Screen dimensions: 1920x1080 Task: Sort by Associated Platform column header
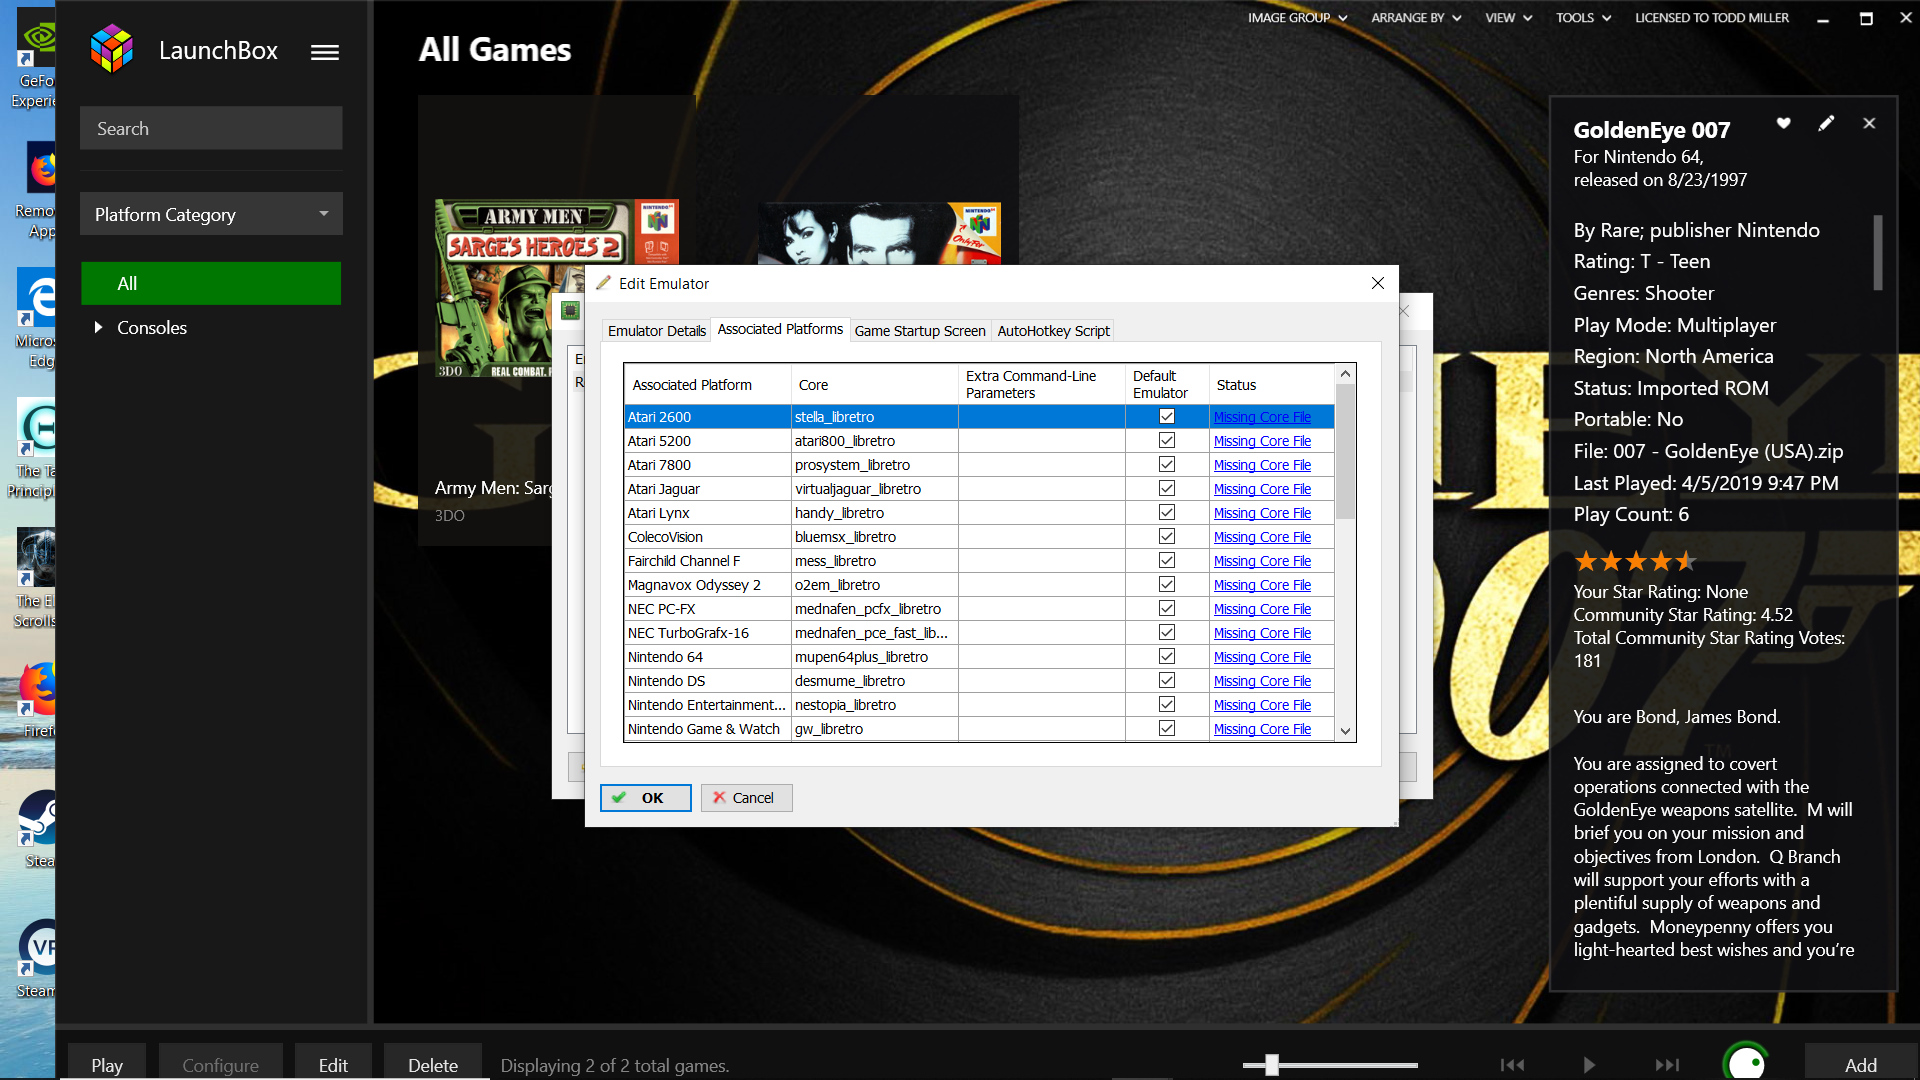point(707,385)
